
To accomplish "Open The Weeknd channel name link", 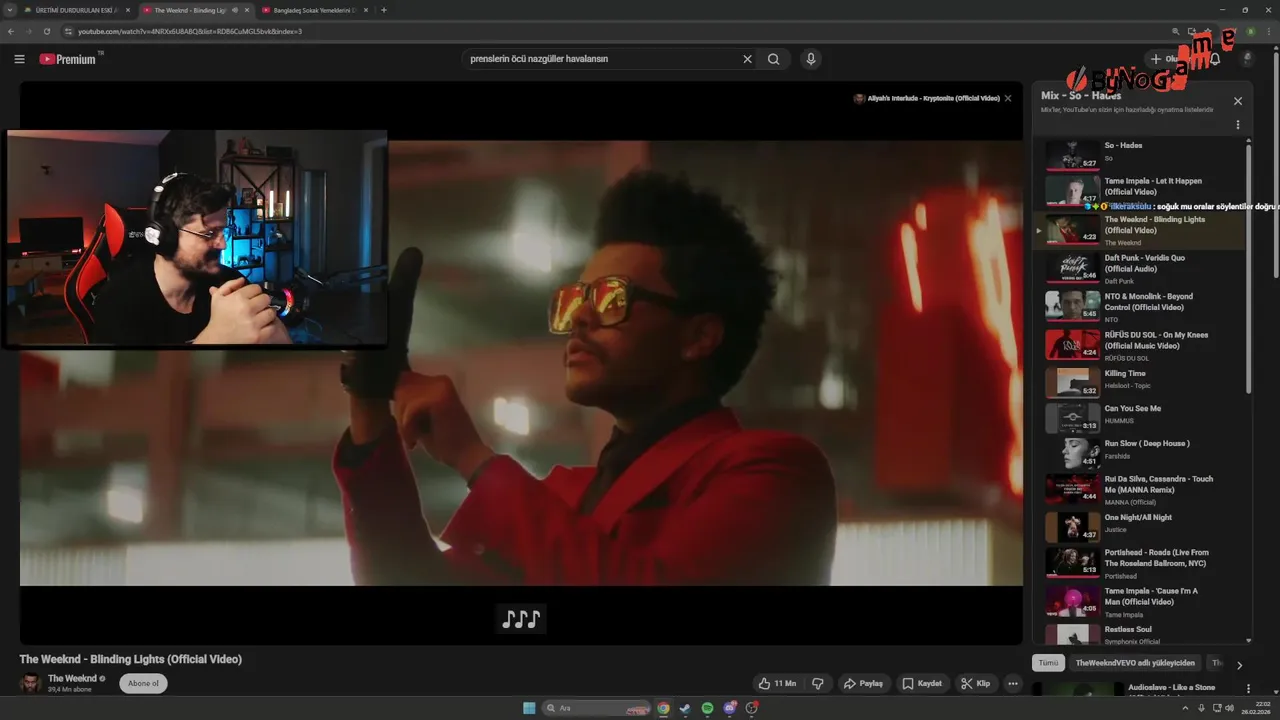I will (x=72, y=678).
